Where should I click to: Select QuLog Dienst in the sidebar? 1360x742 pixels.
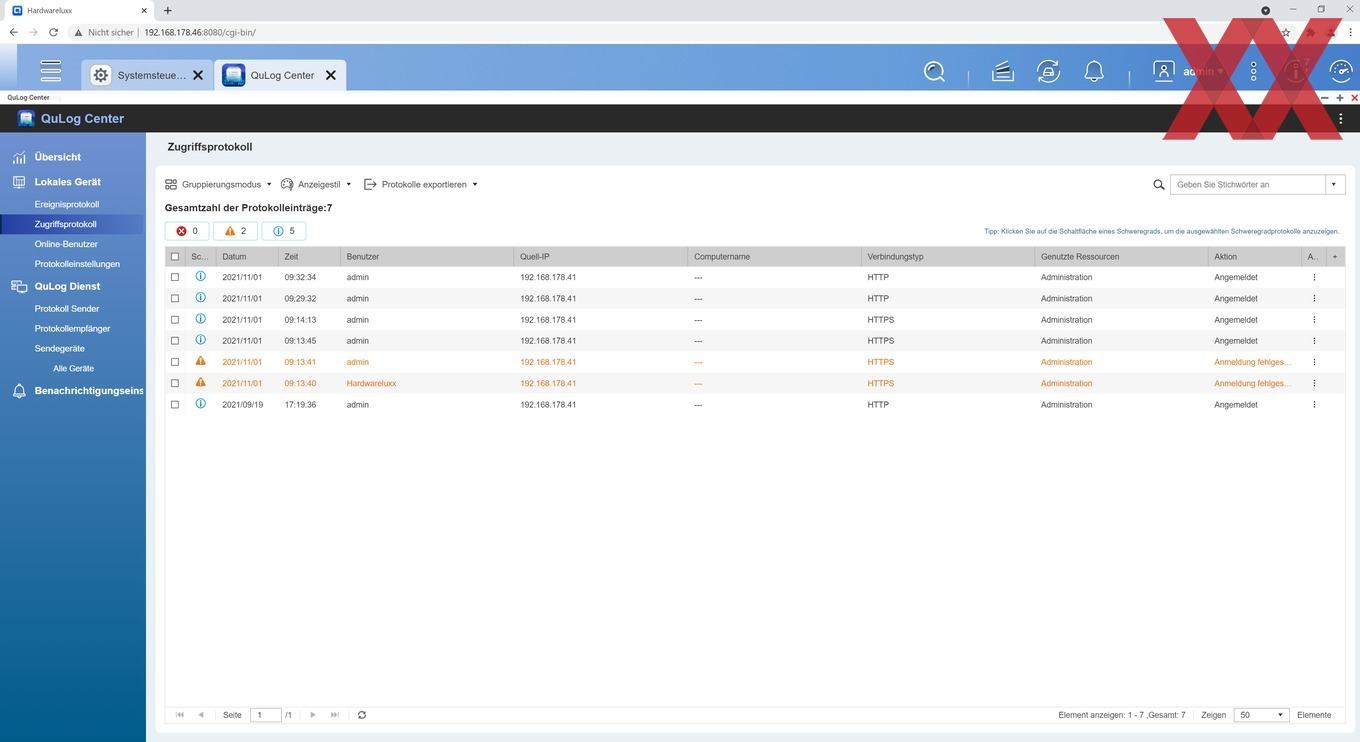(67, 286)
